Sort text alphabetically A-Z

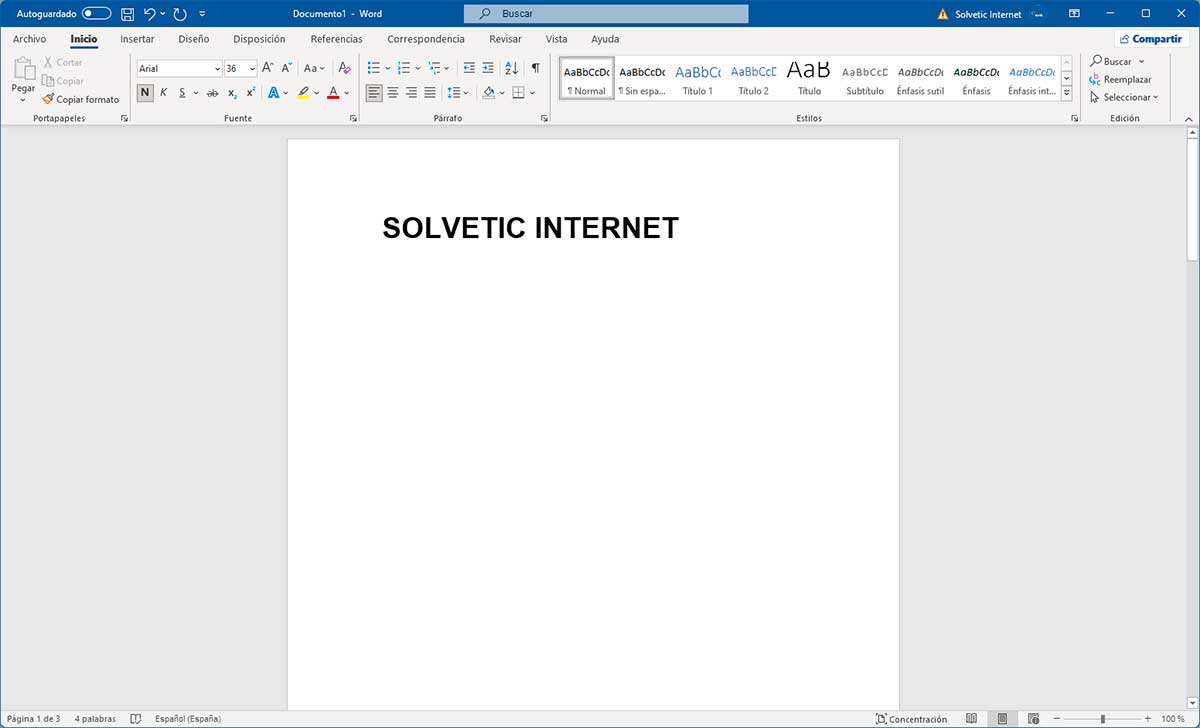(511, 68)
